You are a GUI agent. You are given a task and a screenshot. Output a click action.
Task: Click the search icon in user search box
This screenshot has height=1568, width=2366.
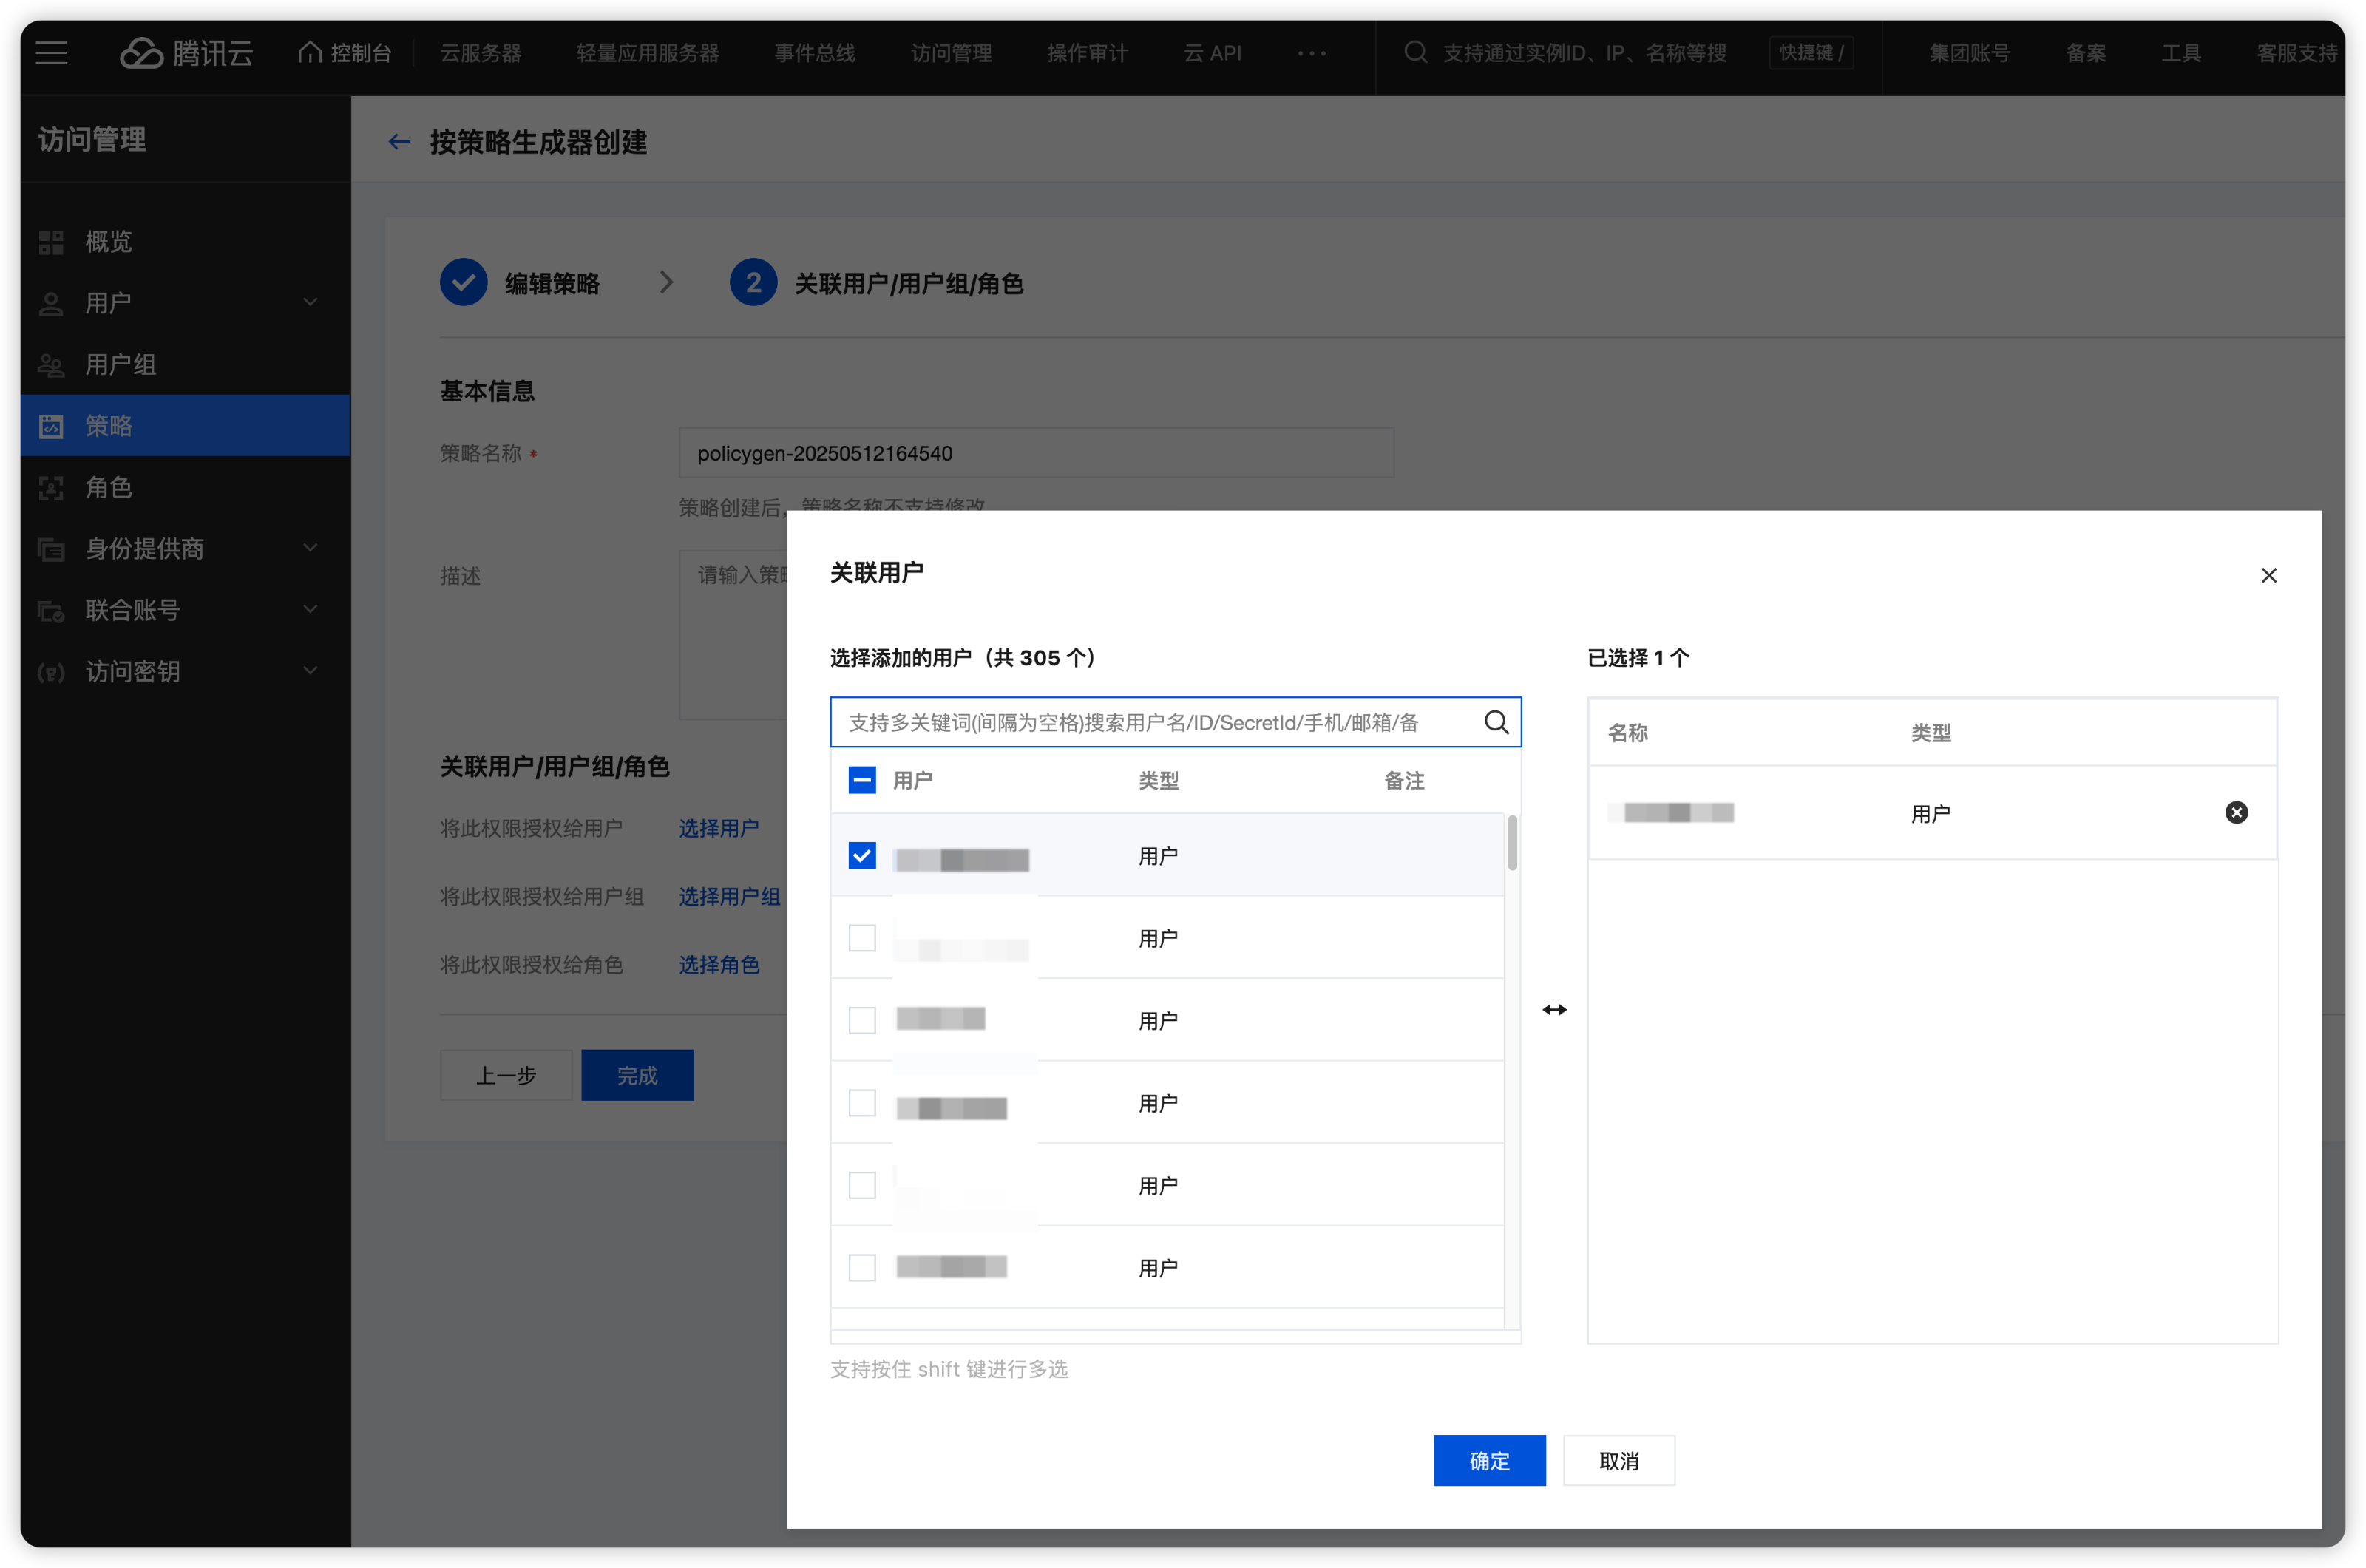(1496, 722)
